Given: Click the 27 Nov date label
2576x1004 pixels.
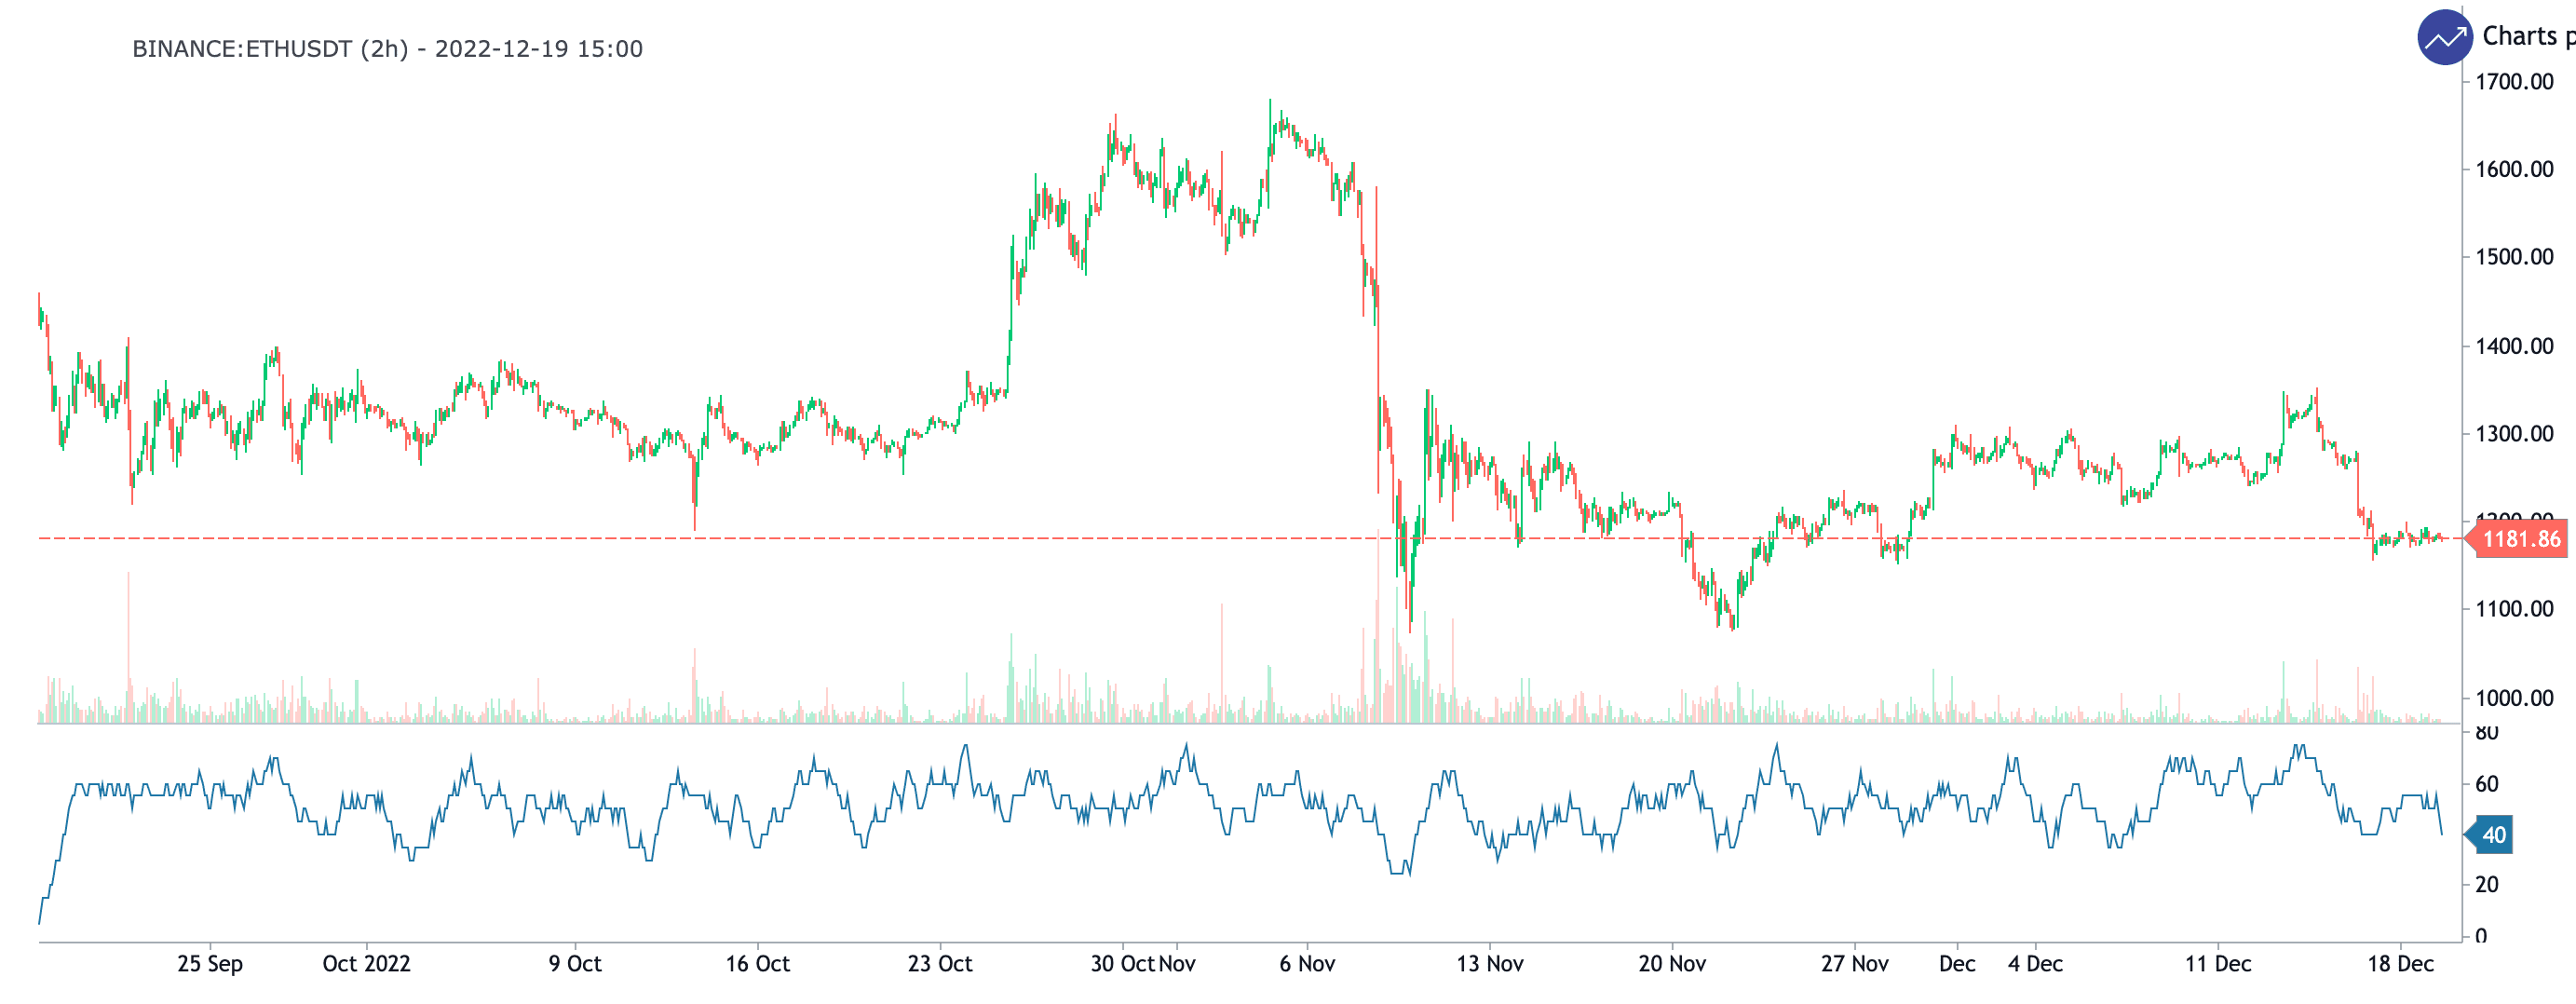Looking at the screenshot, I should (x=1854, y=964).
